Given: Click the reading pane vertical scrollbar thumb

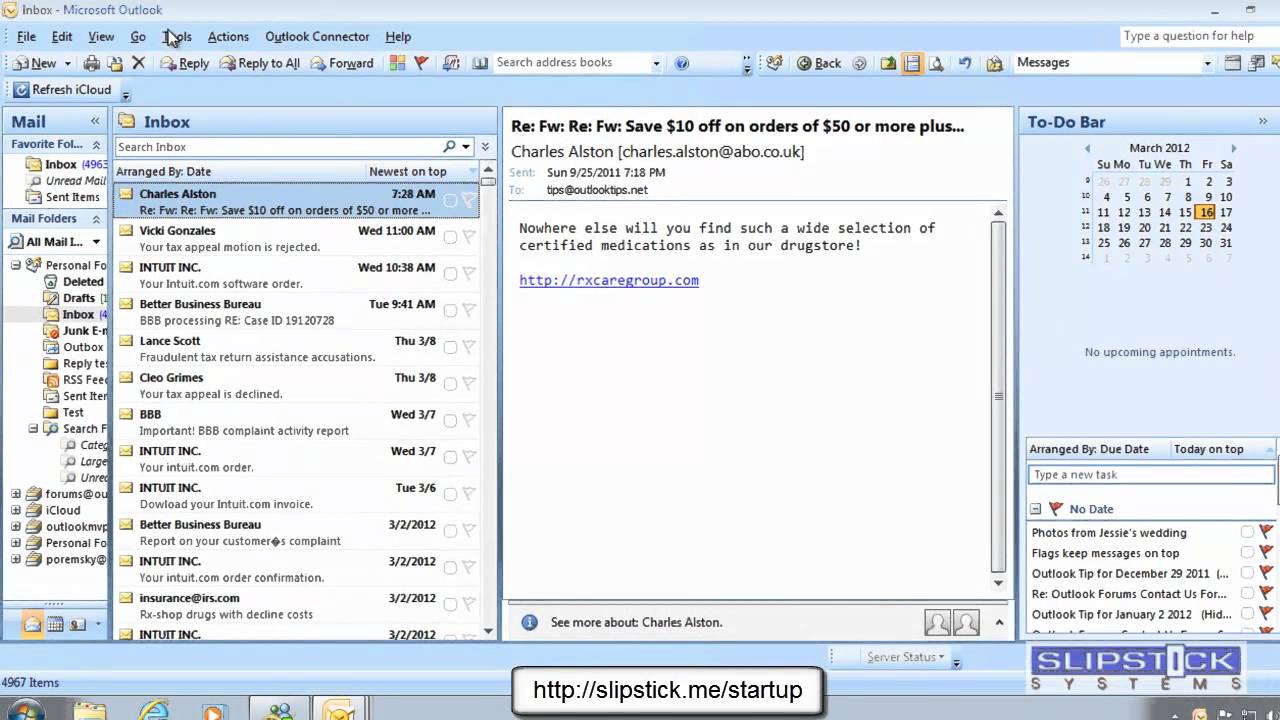Looking at the screenshot, I should tap(998, 396).
